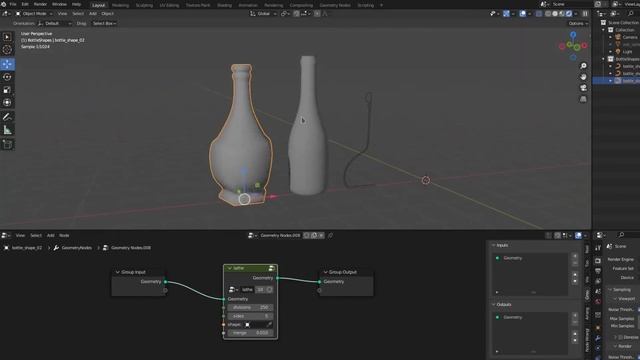Open the Modifiers wrench properties tab

(x=598, y=338)
